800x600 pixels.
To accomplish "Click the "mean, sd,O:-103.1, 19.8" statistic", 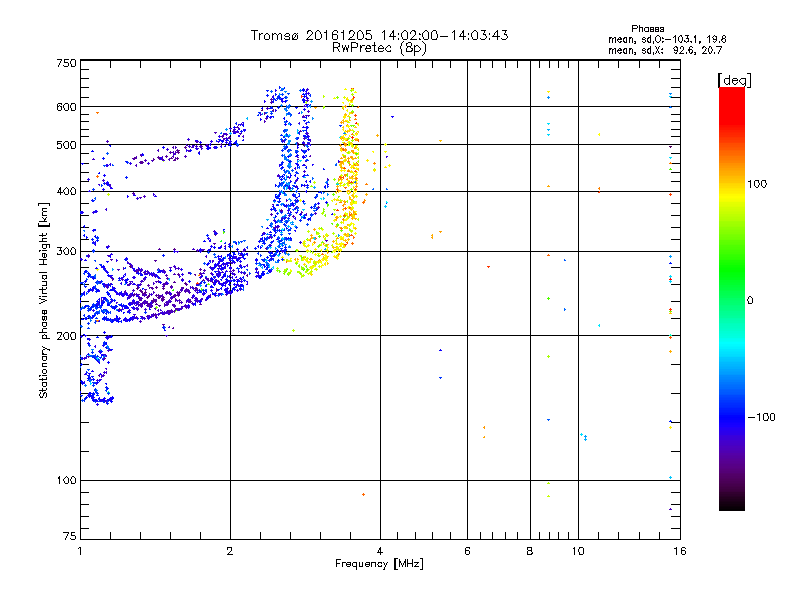I will (667, 39).
